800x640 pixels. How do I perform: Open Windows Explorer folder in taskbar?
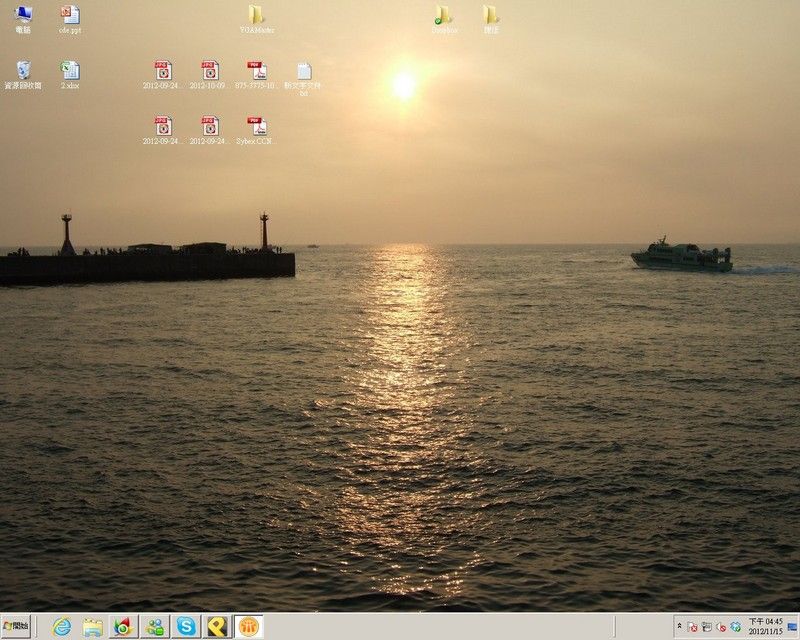(93, 627)
